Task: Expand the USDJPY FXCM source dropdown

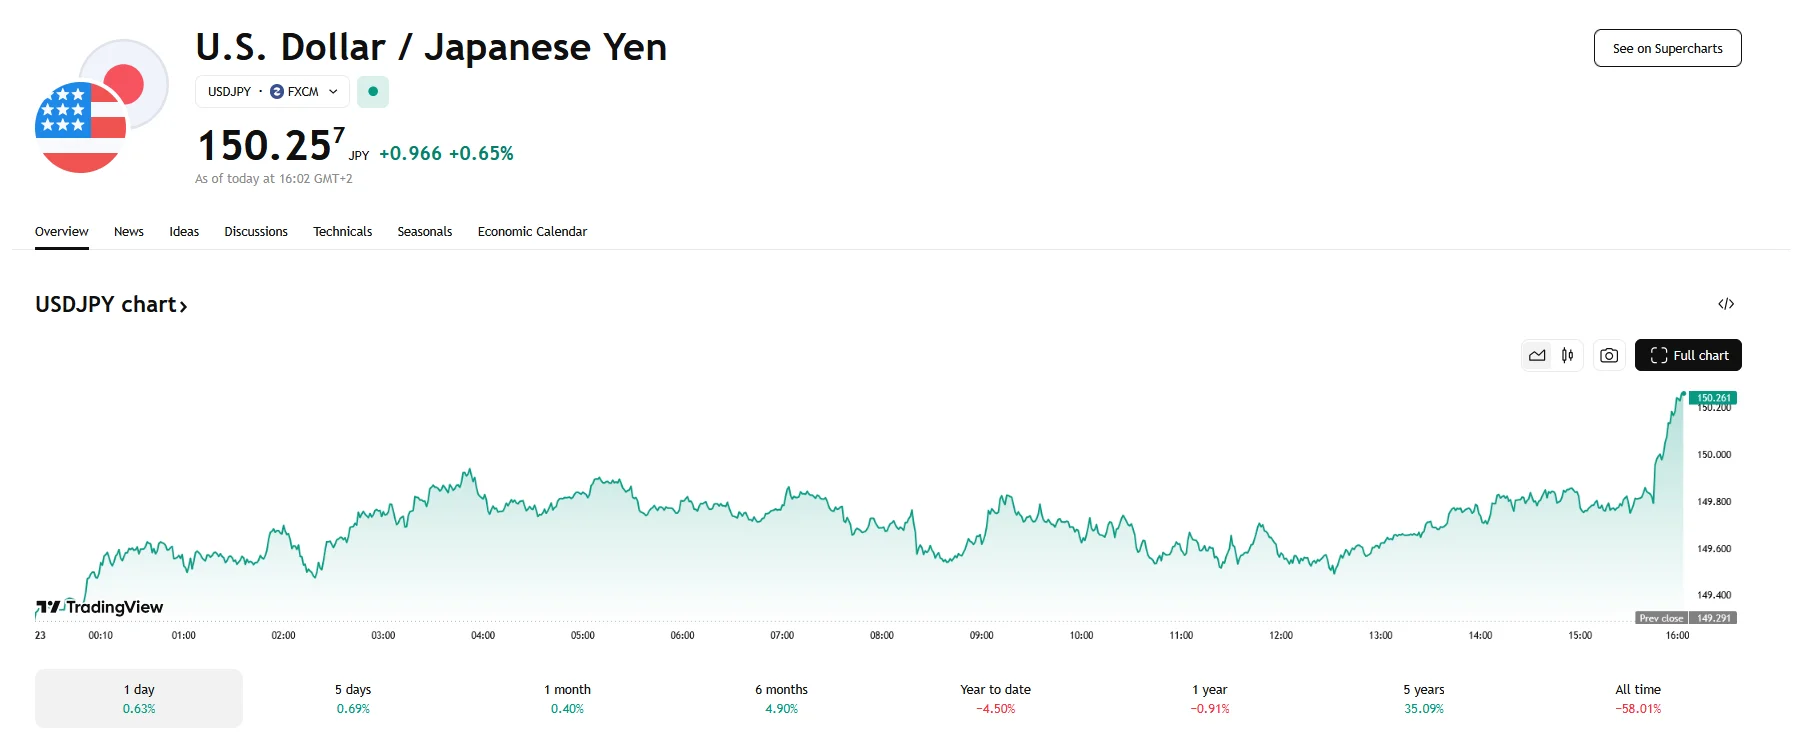Action: click(x=273, y=91)
